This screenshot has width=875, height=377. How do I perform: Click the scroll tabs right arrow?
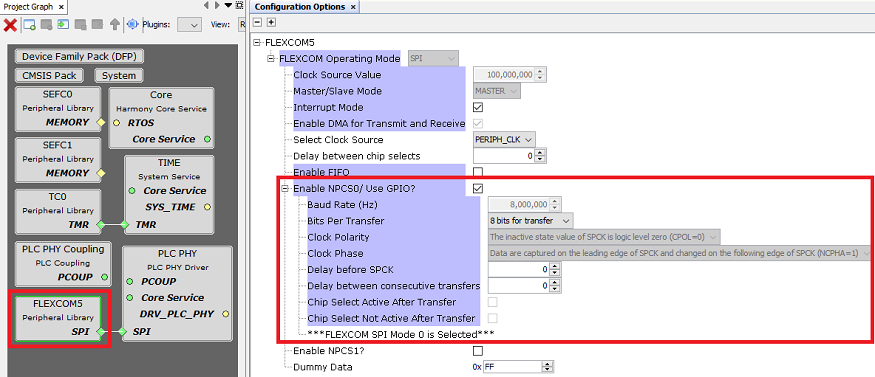coord(217,6)
